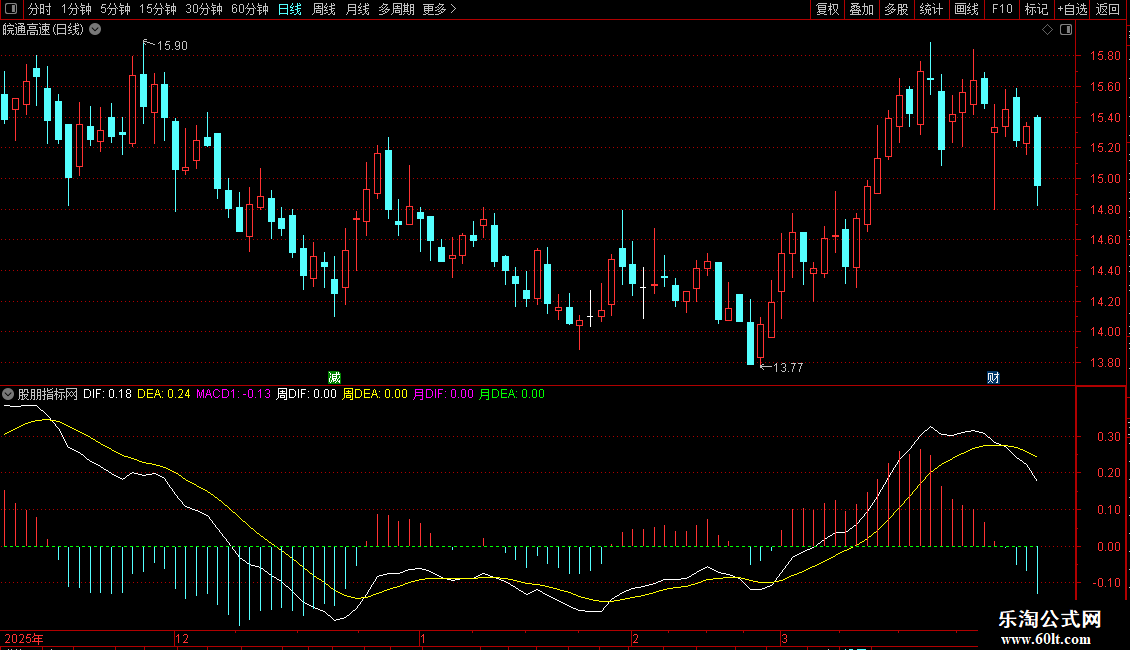Switch to 分时 intraday view
Screen dimensions: 1130x650
coord(40,9)
